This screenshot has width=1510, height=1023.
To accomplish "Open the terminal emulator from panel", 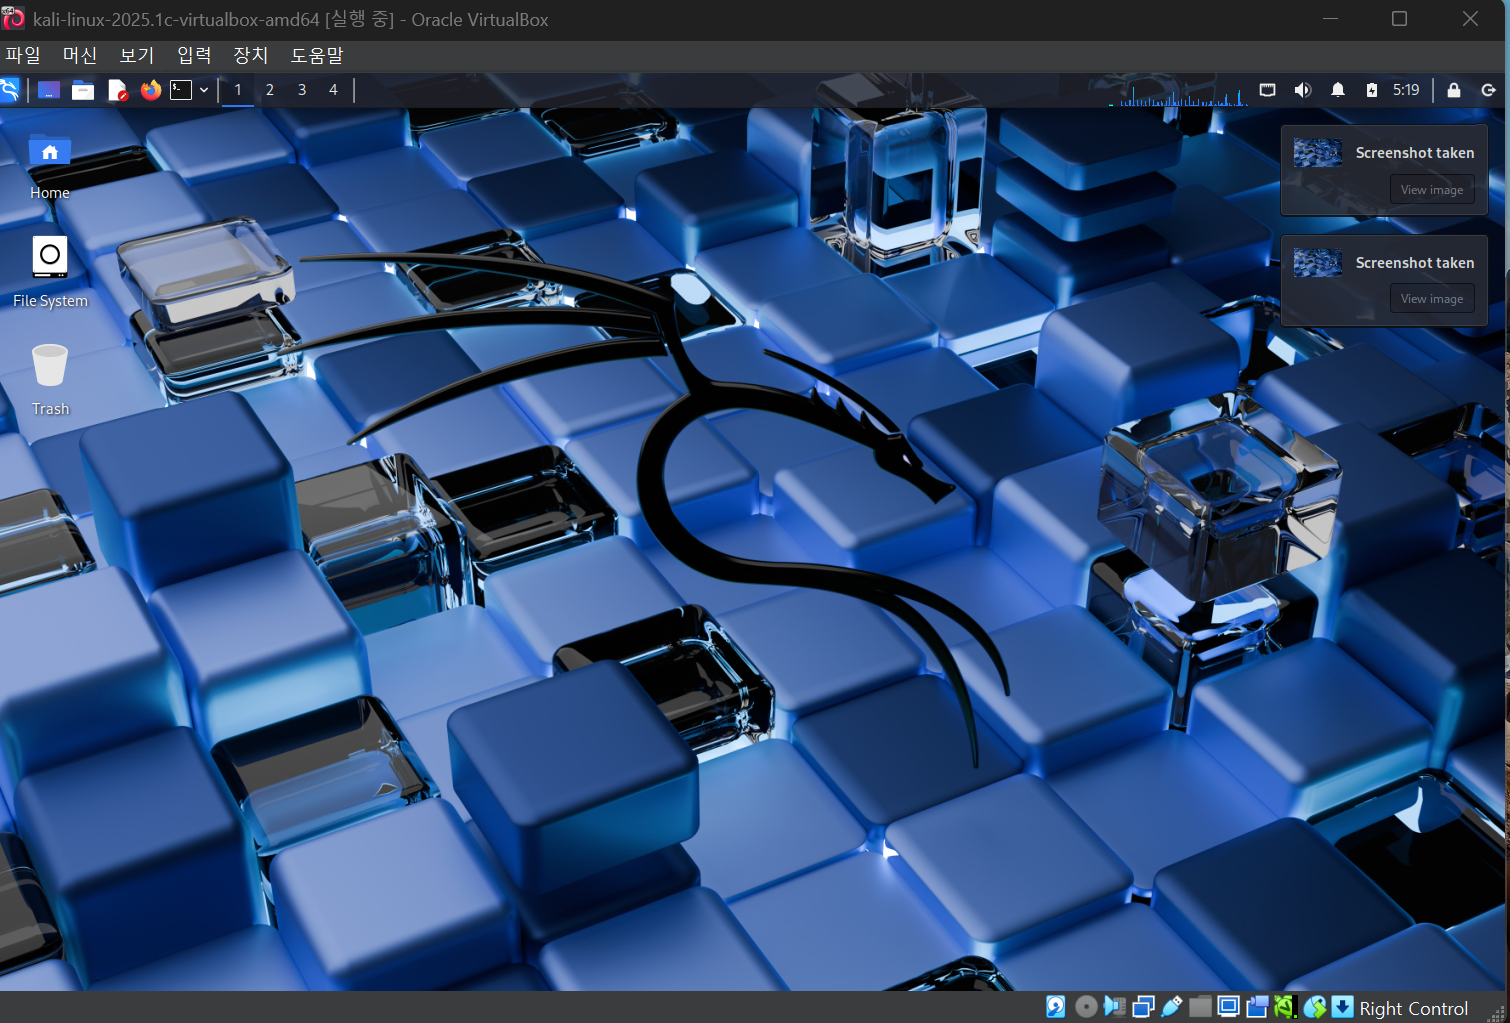I will (180, 90).
